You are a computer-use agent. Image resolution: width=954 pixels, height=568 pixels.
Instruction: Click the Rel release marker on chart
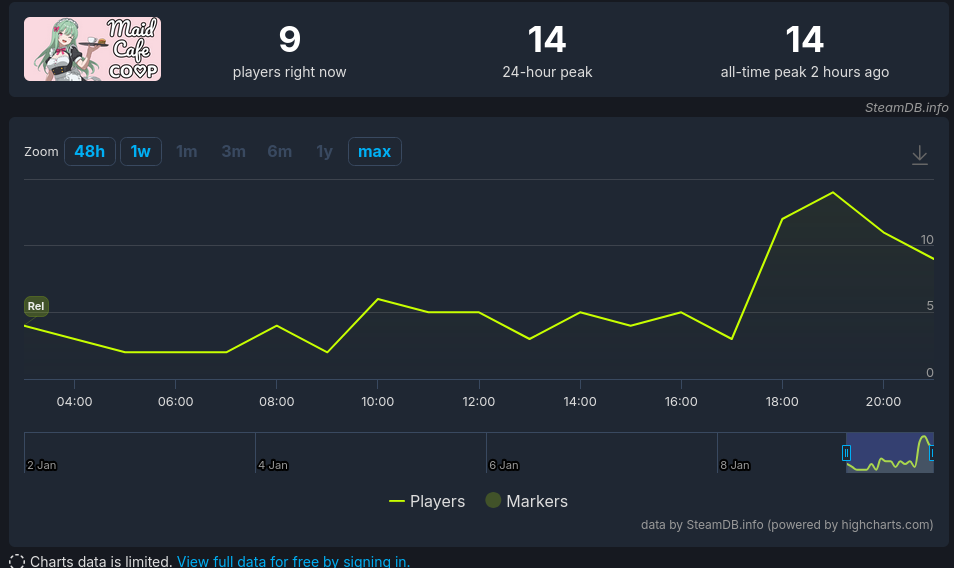[x=36, y=306]
